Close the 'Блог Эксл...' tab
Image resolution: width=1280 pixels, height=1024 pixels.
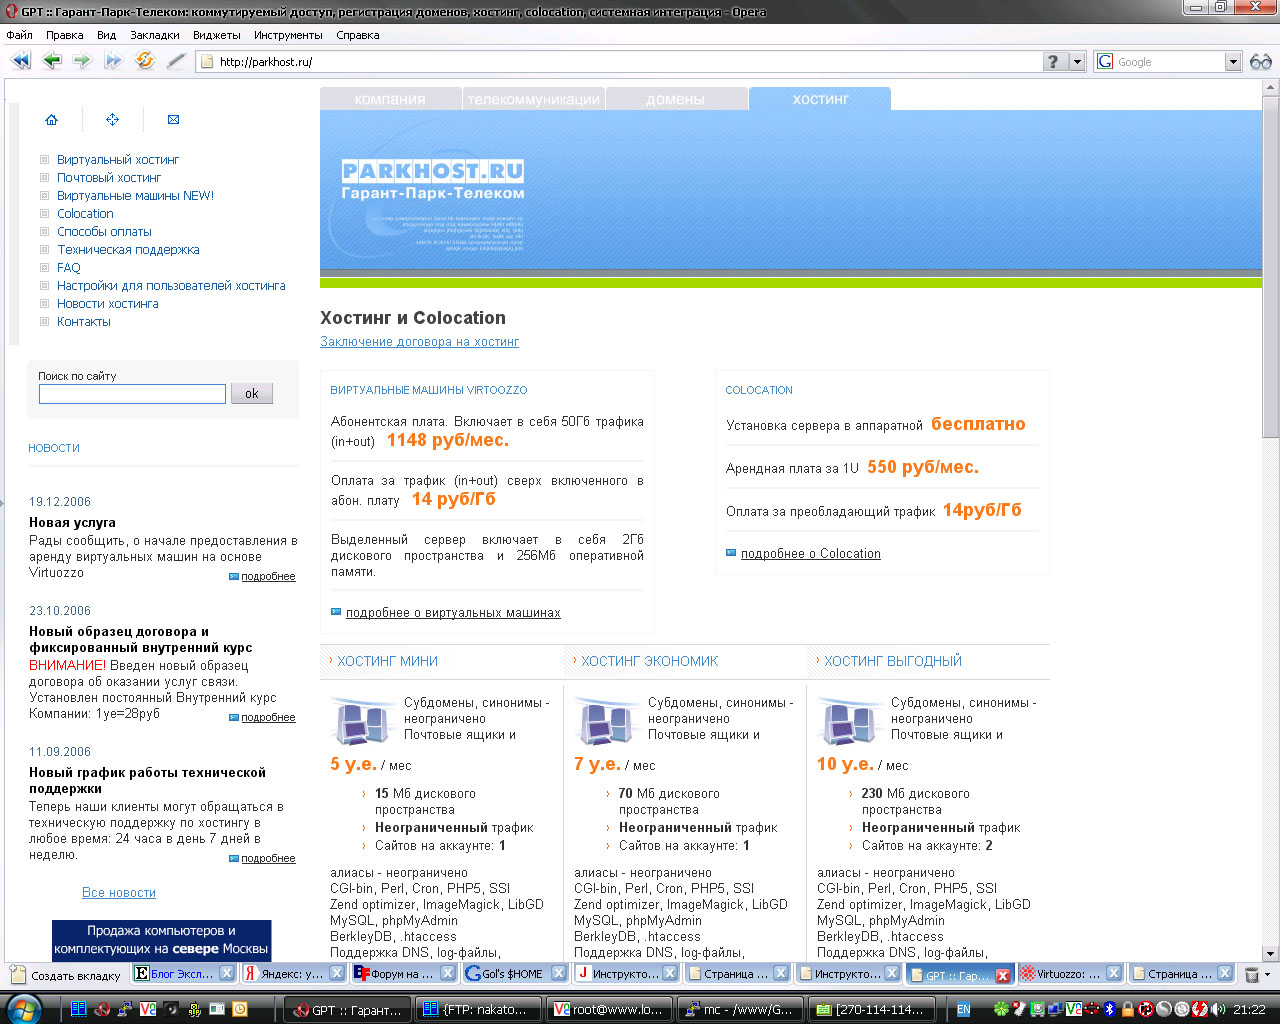226,973
